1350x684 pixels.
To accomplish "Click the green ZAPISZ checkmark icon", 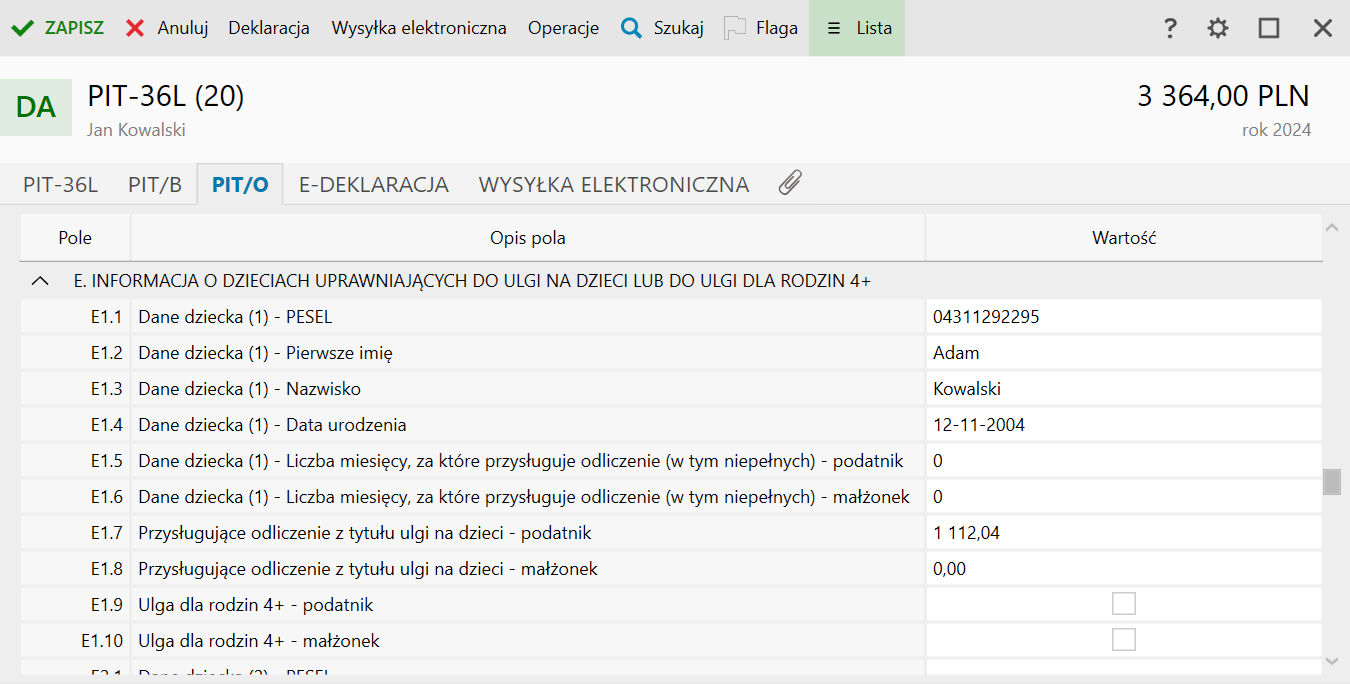I will pos(22,28).
